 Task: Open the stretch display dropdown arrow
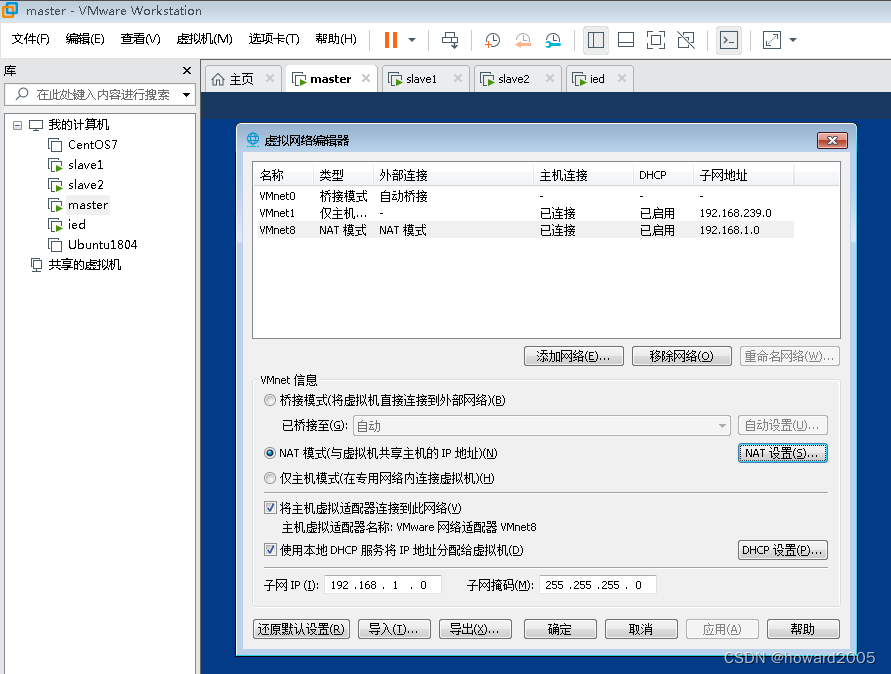[793, 40]
